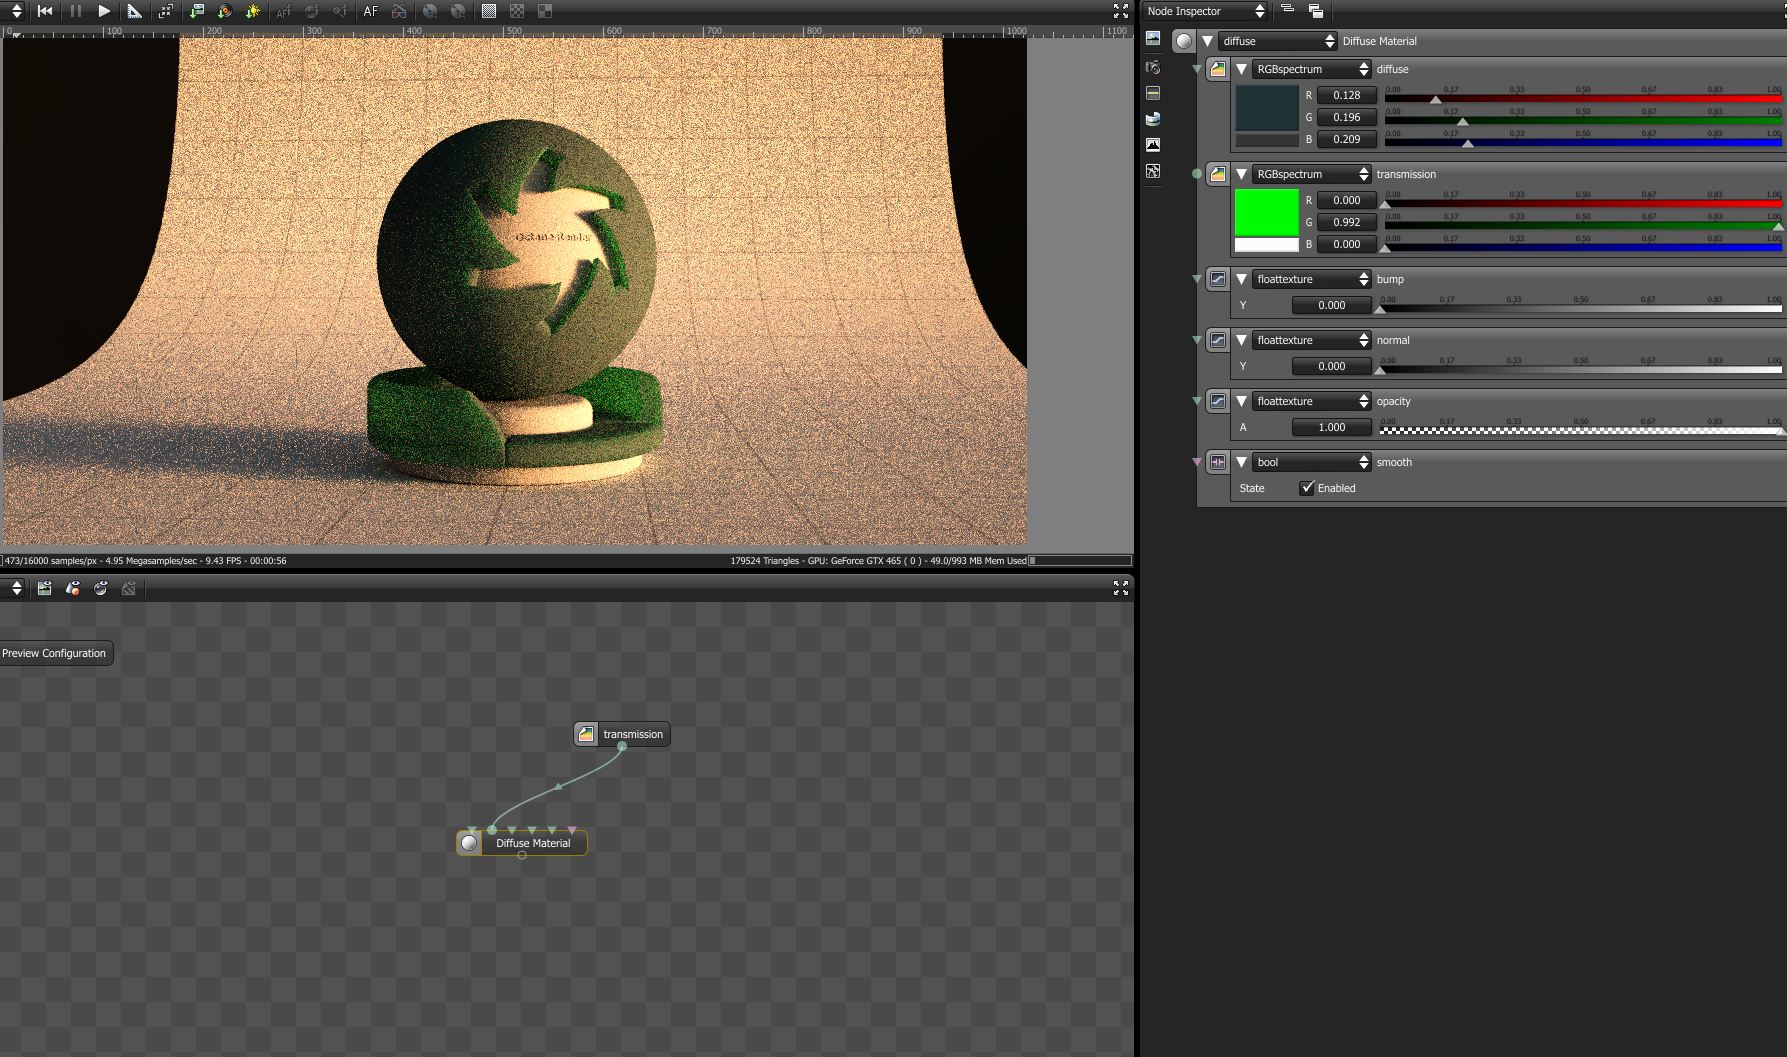Image resolution: width=1787 pixels, height=1057 pixels.
Task: Click the overlapping windows icon in Node Inspector
Action: (x=1316, y=11)
